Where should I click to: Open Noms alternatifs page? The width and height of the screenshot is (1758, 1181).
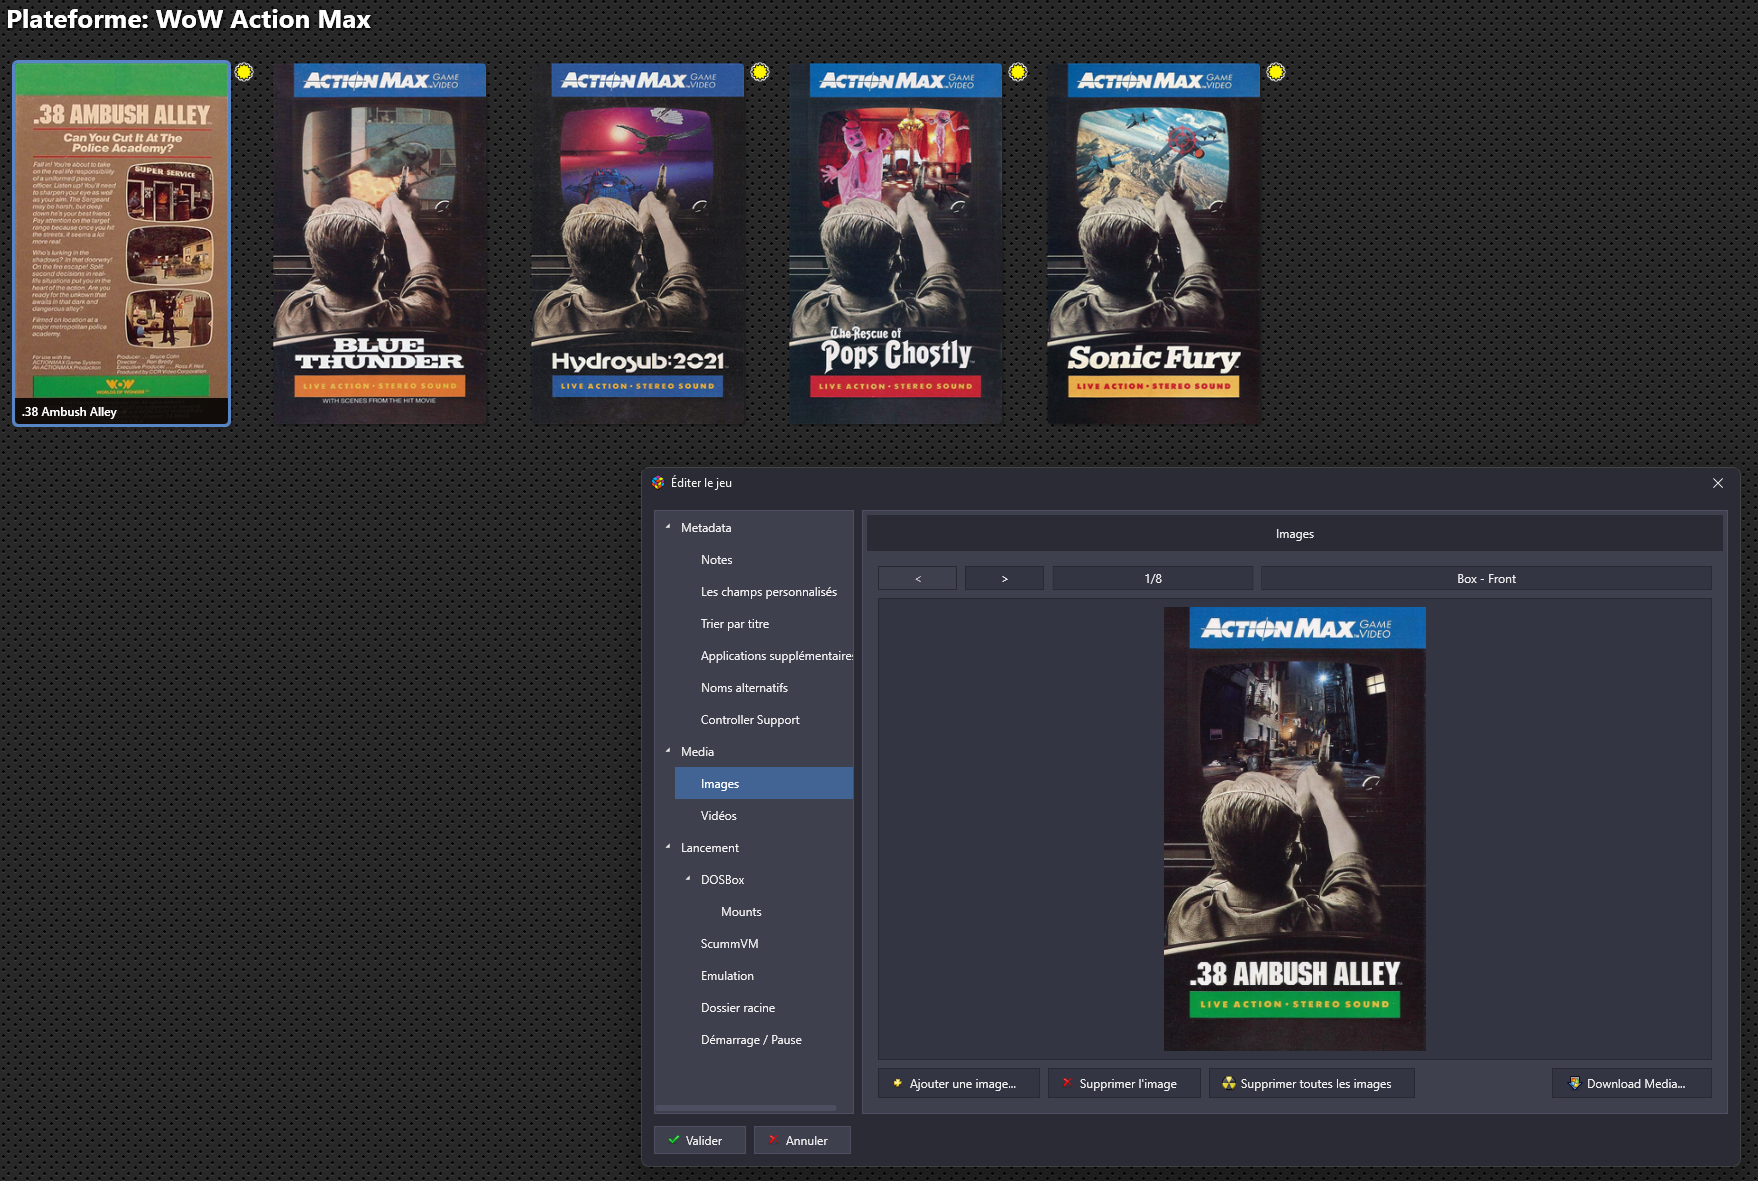(744, 688)
